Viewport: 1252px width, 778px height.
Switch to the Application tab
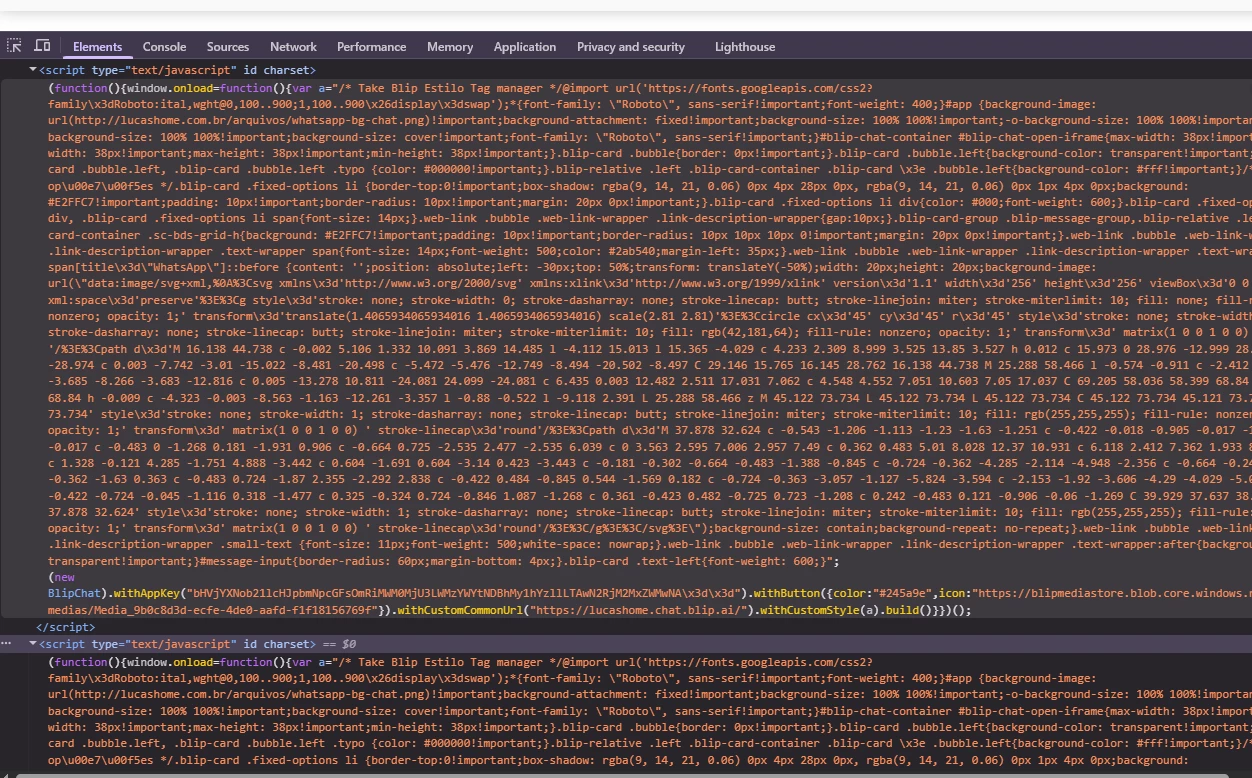pyautogui.click(x=524, y=47)
